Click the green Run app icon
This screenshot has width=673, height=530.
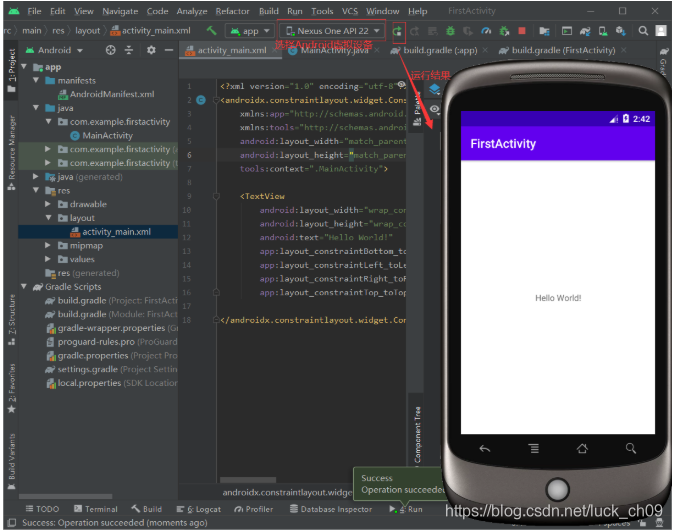397,31
